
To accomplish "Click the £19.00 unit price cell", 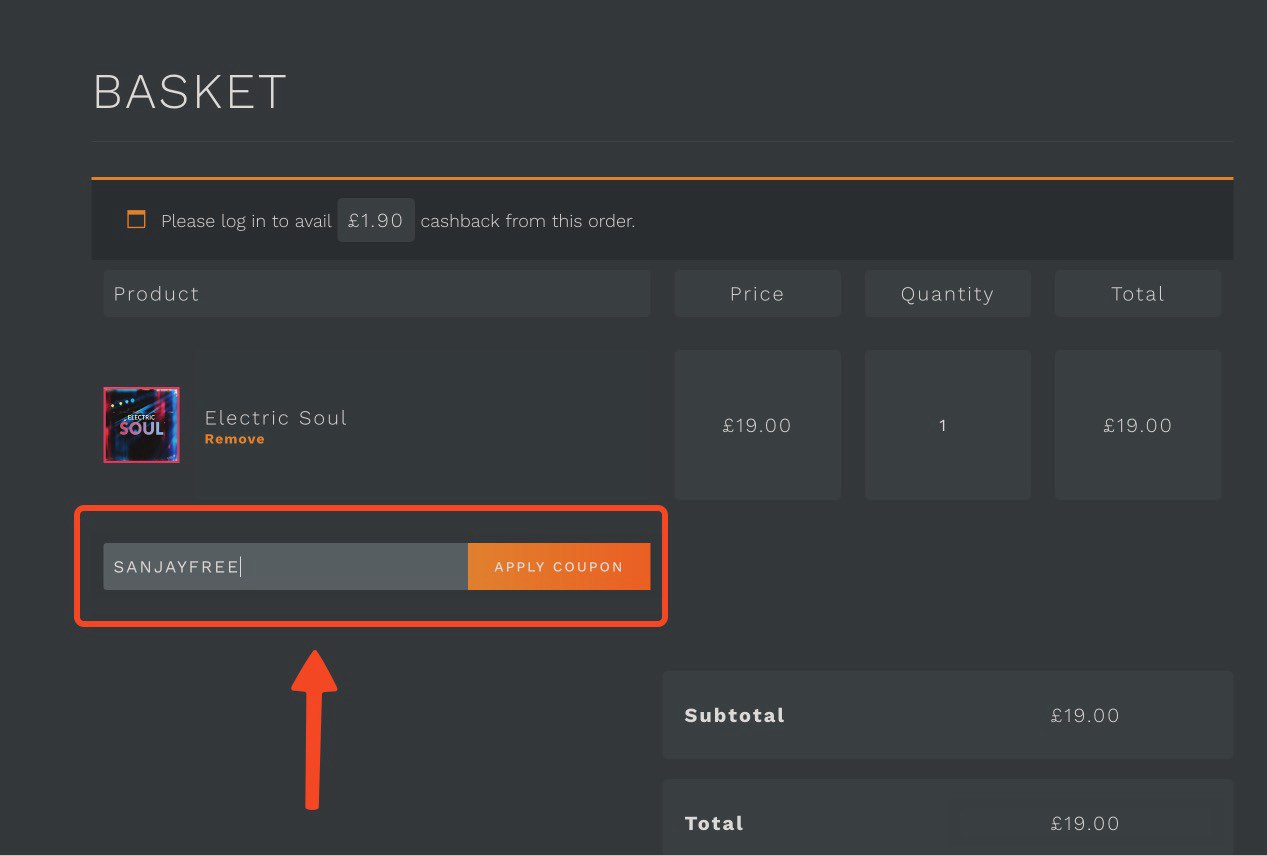I will click(x=757, y=426).
